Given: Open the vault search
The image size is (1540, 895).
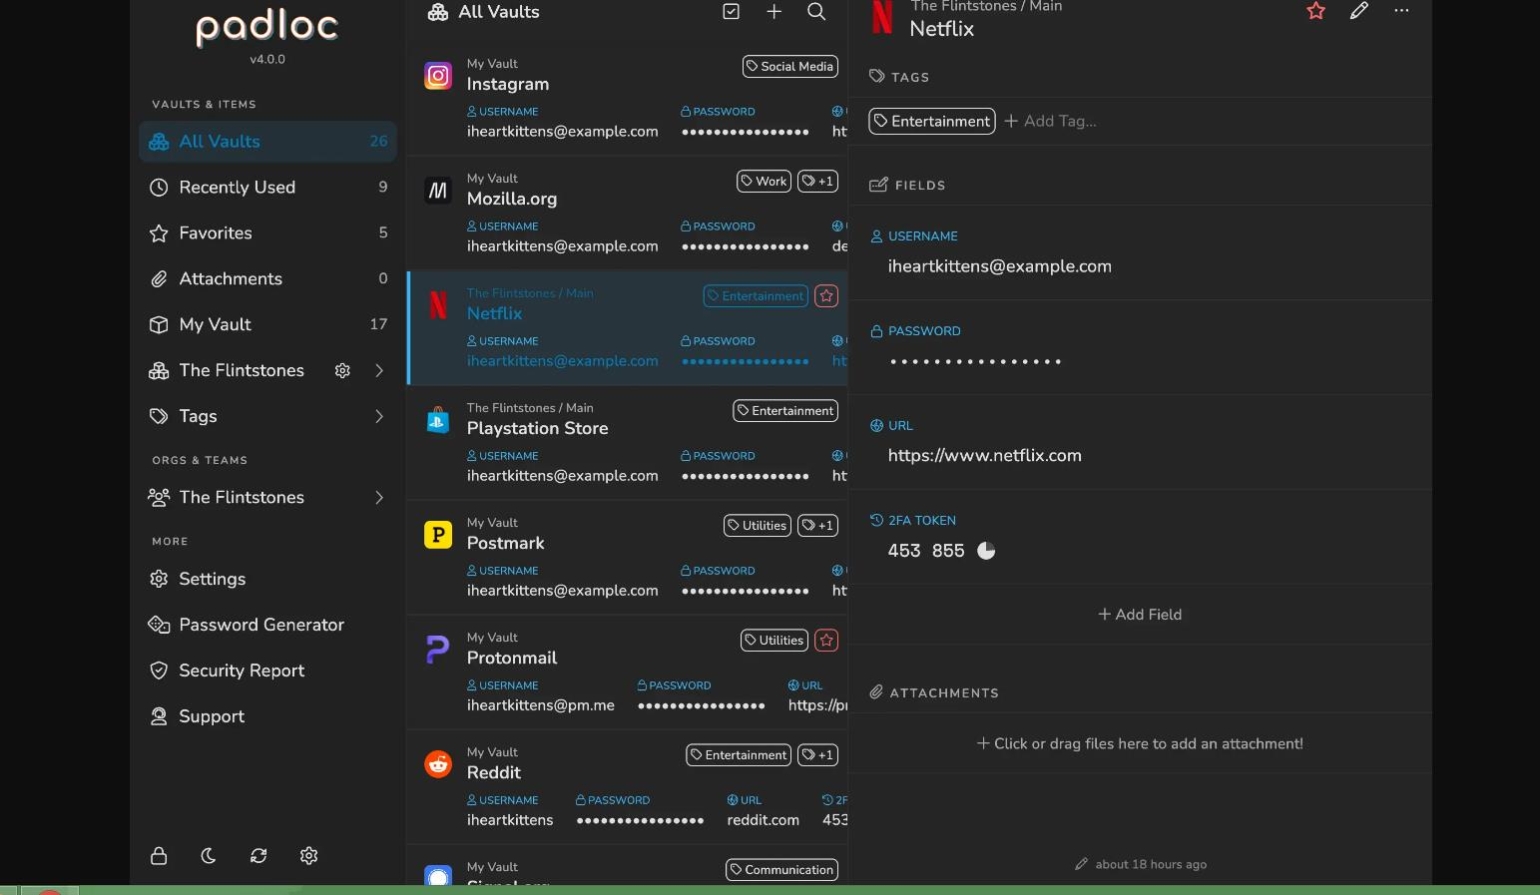Looking at the screenshot, I should (817, 12).
